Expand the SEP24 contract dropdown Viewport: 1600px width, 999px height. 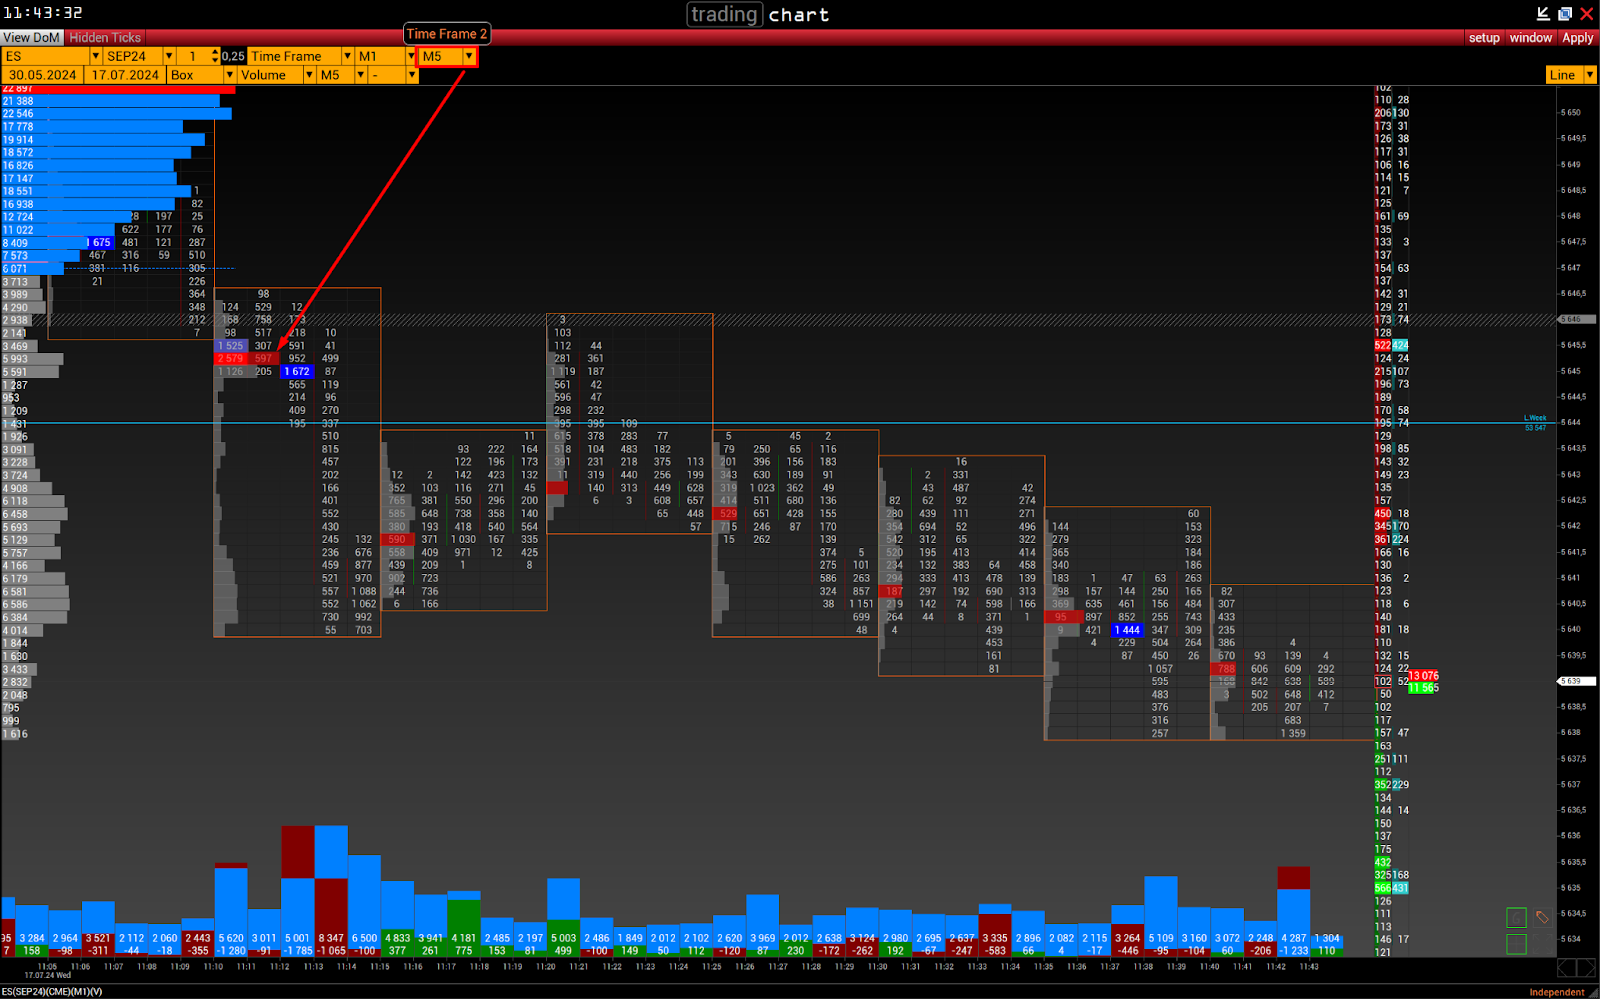pos(168,56)
